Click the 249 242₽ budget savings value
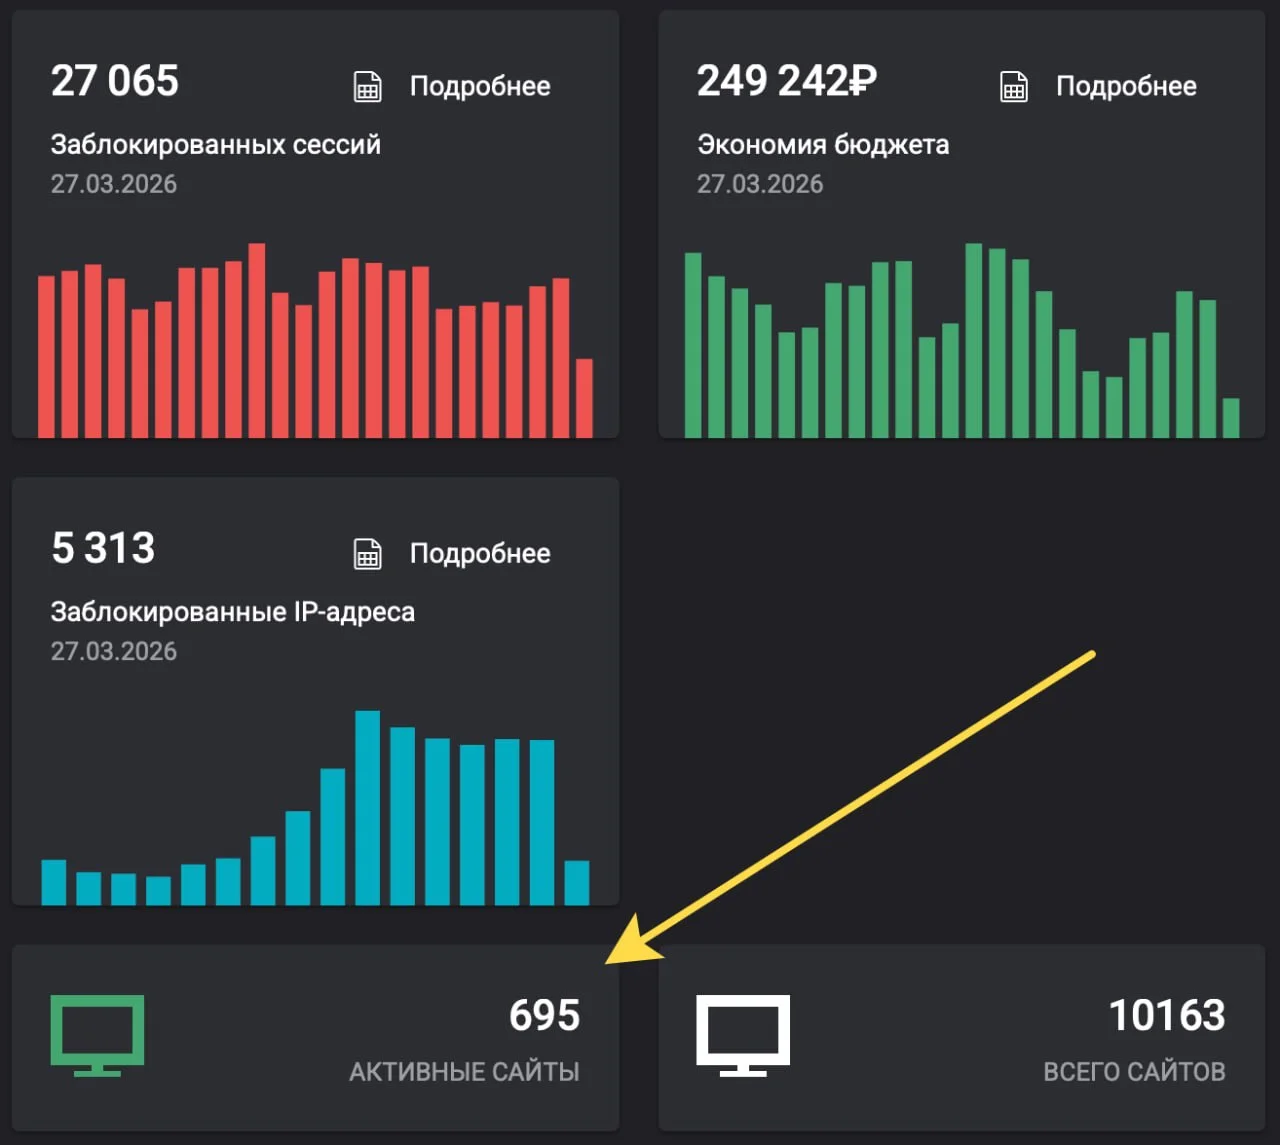This screenshot has height=1145, width=1280. point(786,81)
